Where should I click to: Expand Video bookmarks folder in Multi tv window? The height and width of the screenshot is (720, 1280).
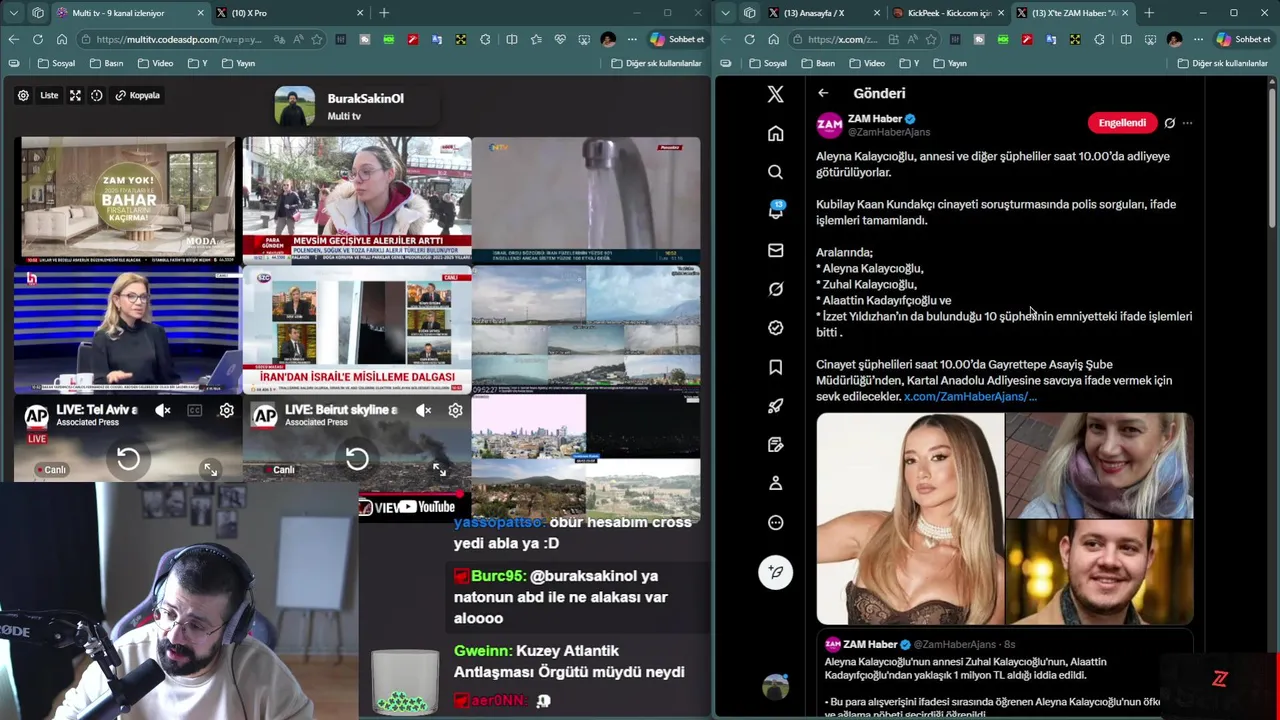point(156,63)
